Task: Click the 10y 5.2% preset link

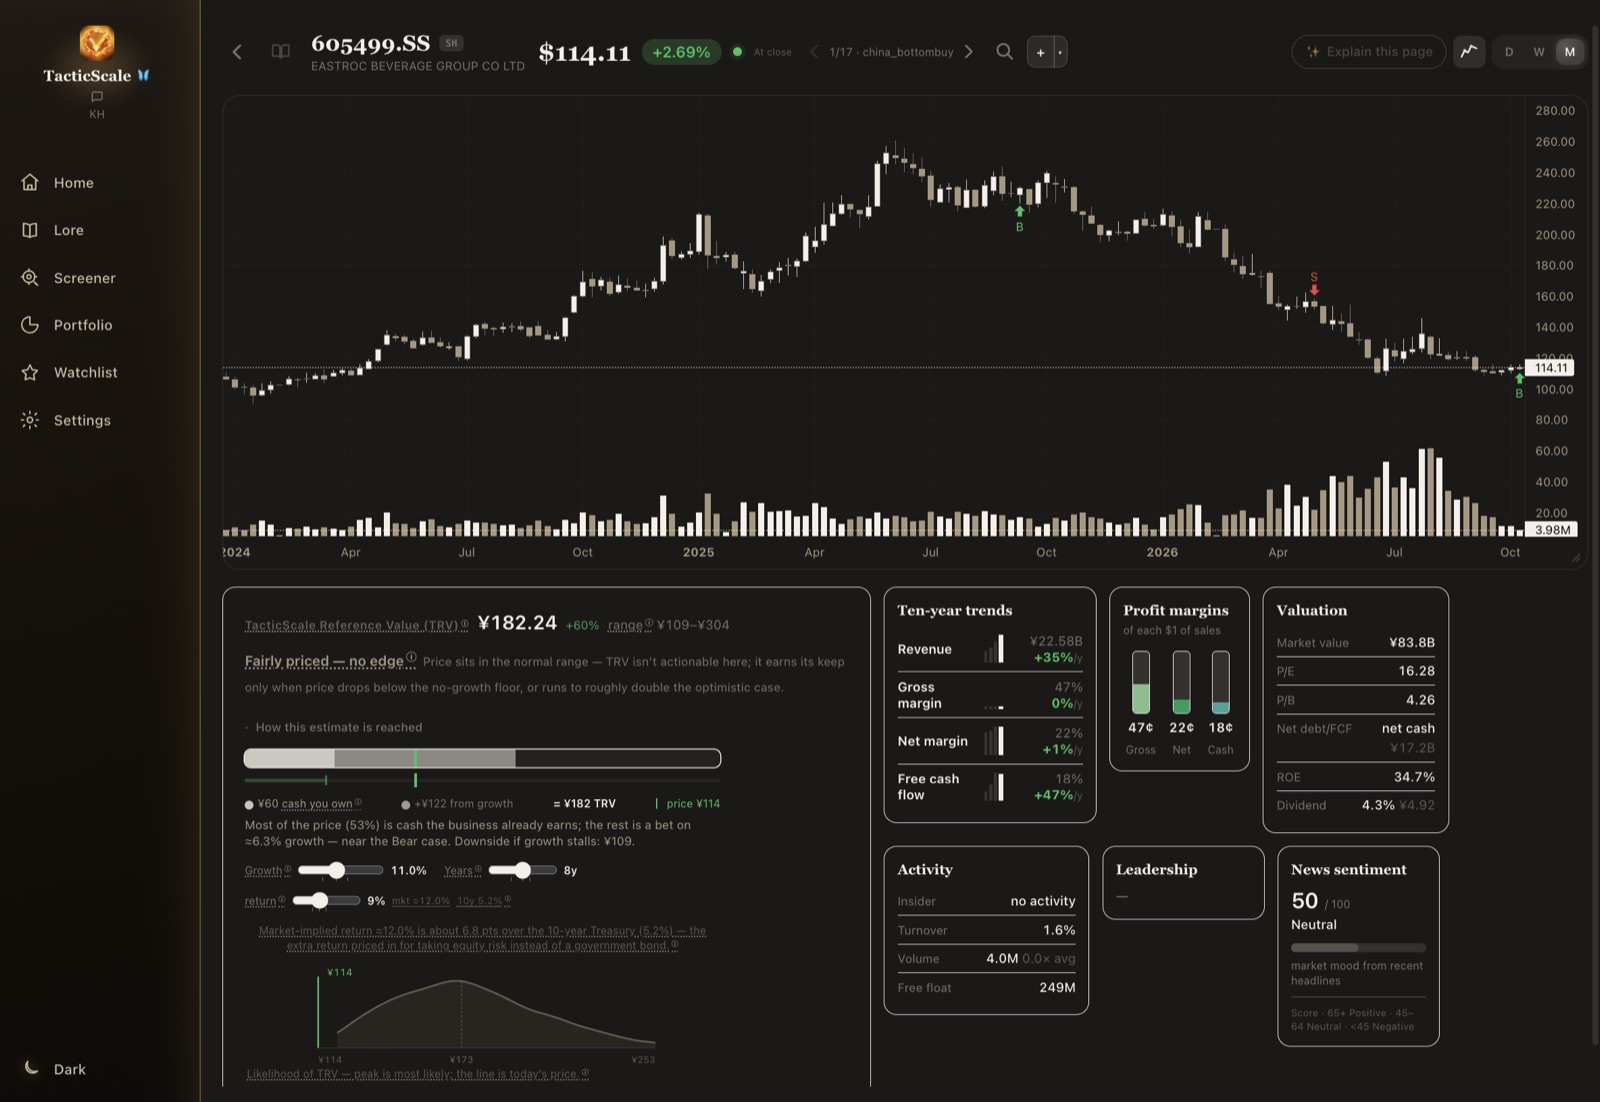Action: point(484,901)
